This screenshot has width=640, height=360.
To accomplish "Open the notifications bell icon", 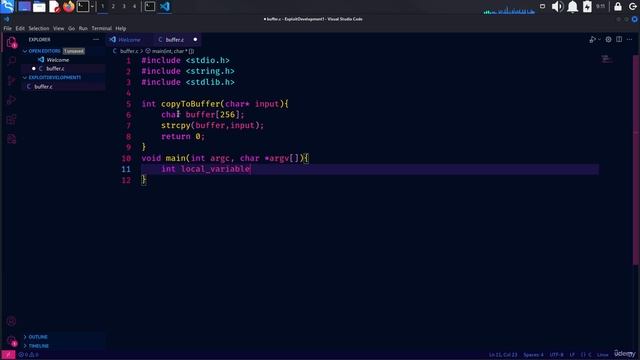I will coord(573,7).
